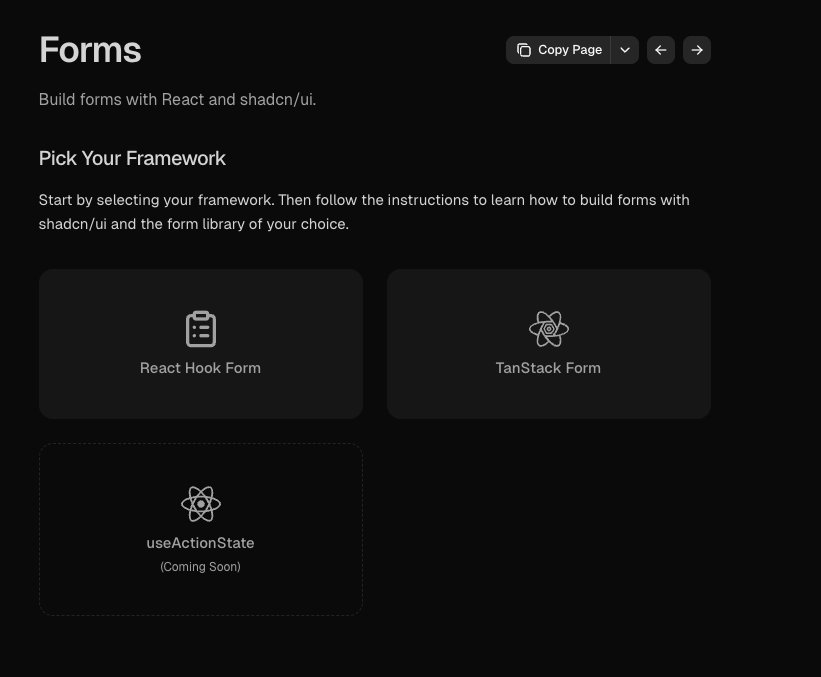Screen dimensions: 821x677
Task: Click the Forms page heading
Action: [x=90, y=50]
